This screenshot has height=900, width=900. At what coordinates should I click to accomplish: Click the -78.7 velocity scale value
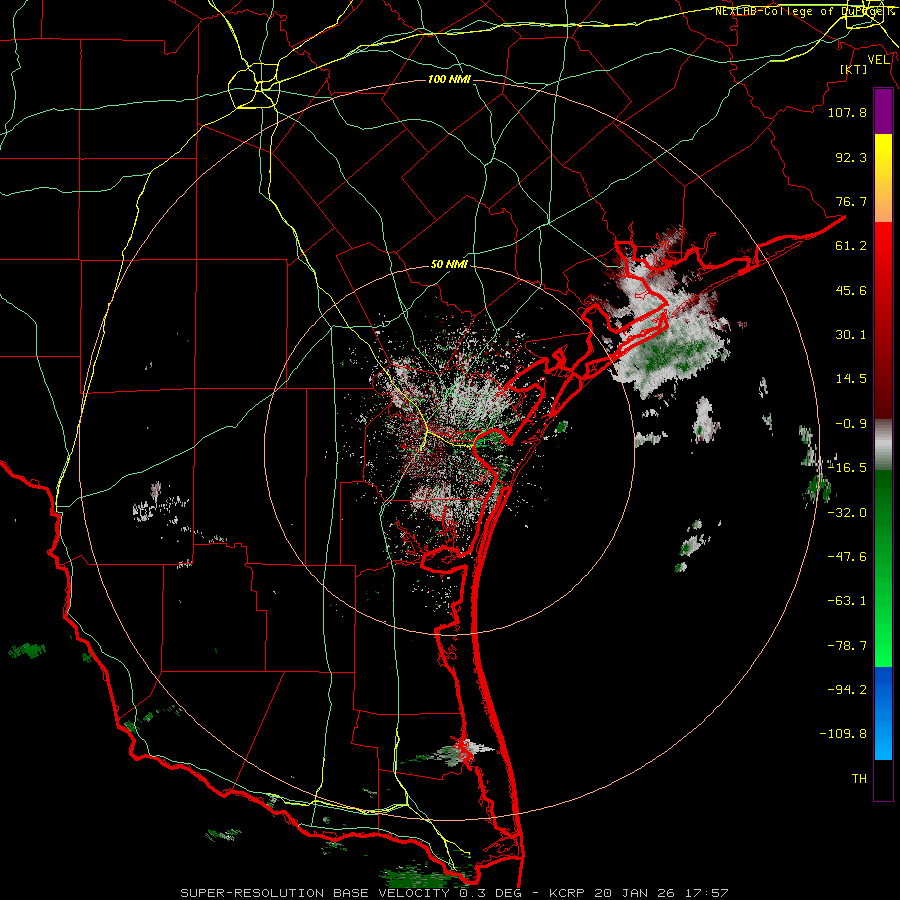point(847,646)
